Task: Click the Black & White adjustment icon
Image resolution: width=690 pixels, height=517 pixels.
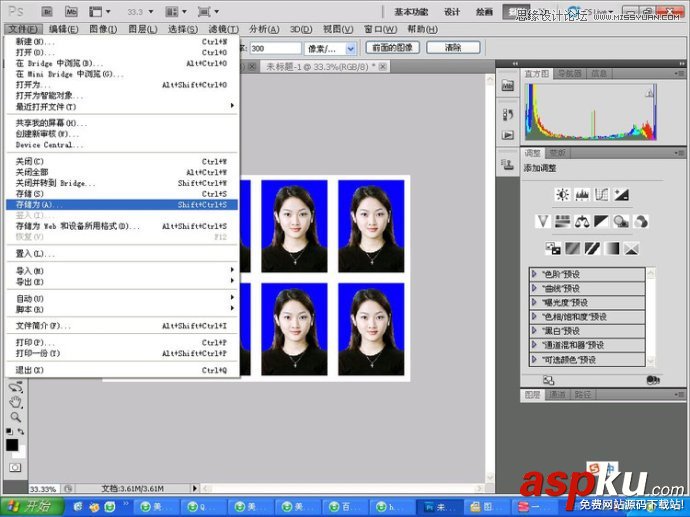Action: point(601,221)
